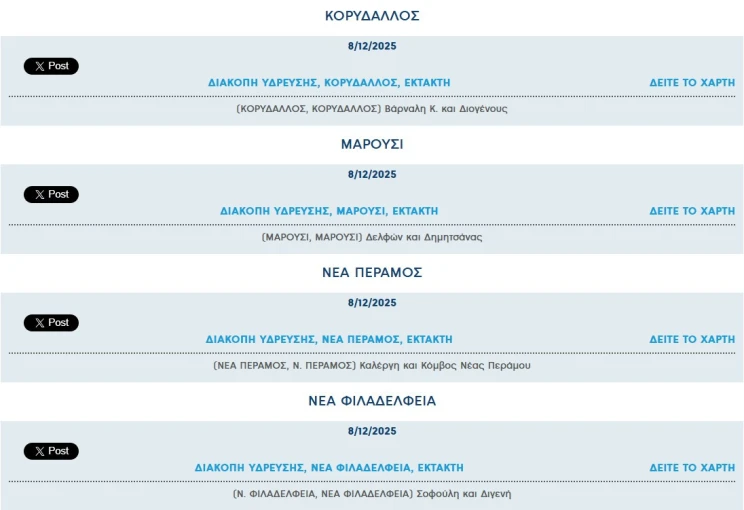Click ΔΙΑΚΟΠΗ ΥΔΡΕΥΣΗΣ, ΝΕΑ ΦΙΛΑΔΕΛΦΕΙΑ, ΕΚΤΑΚΤΗ link
The height and width of the screenshot is (510, 744).
click(329, 467)
